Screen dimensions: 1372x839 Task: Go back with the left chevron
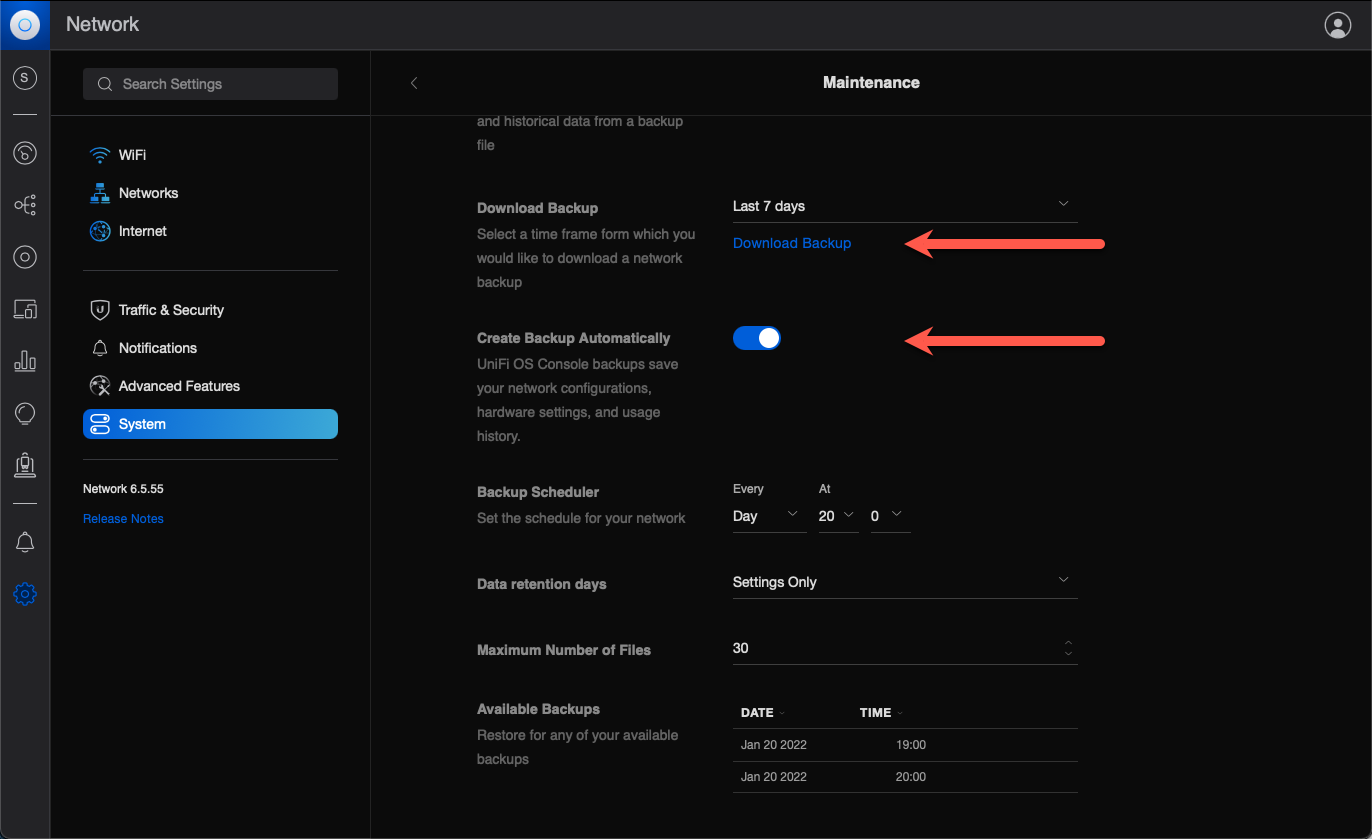(414, 83)
